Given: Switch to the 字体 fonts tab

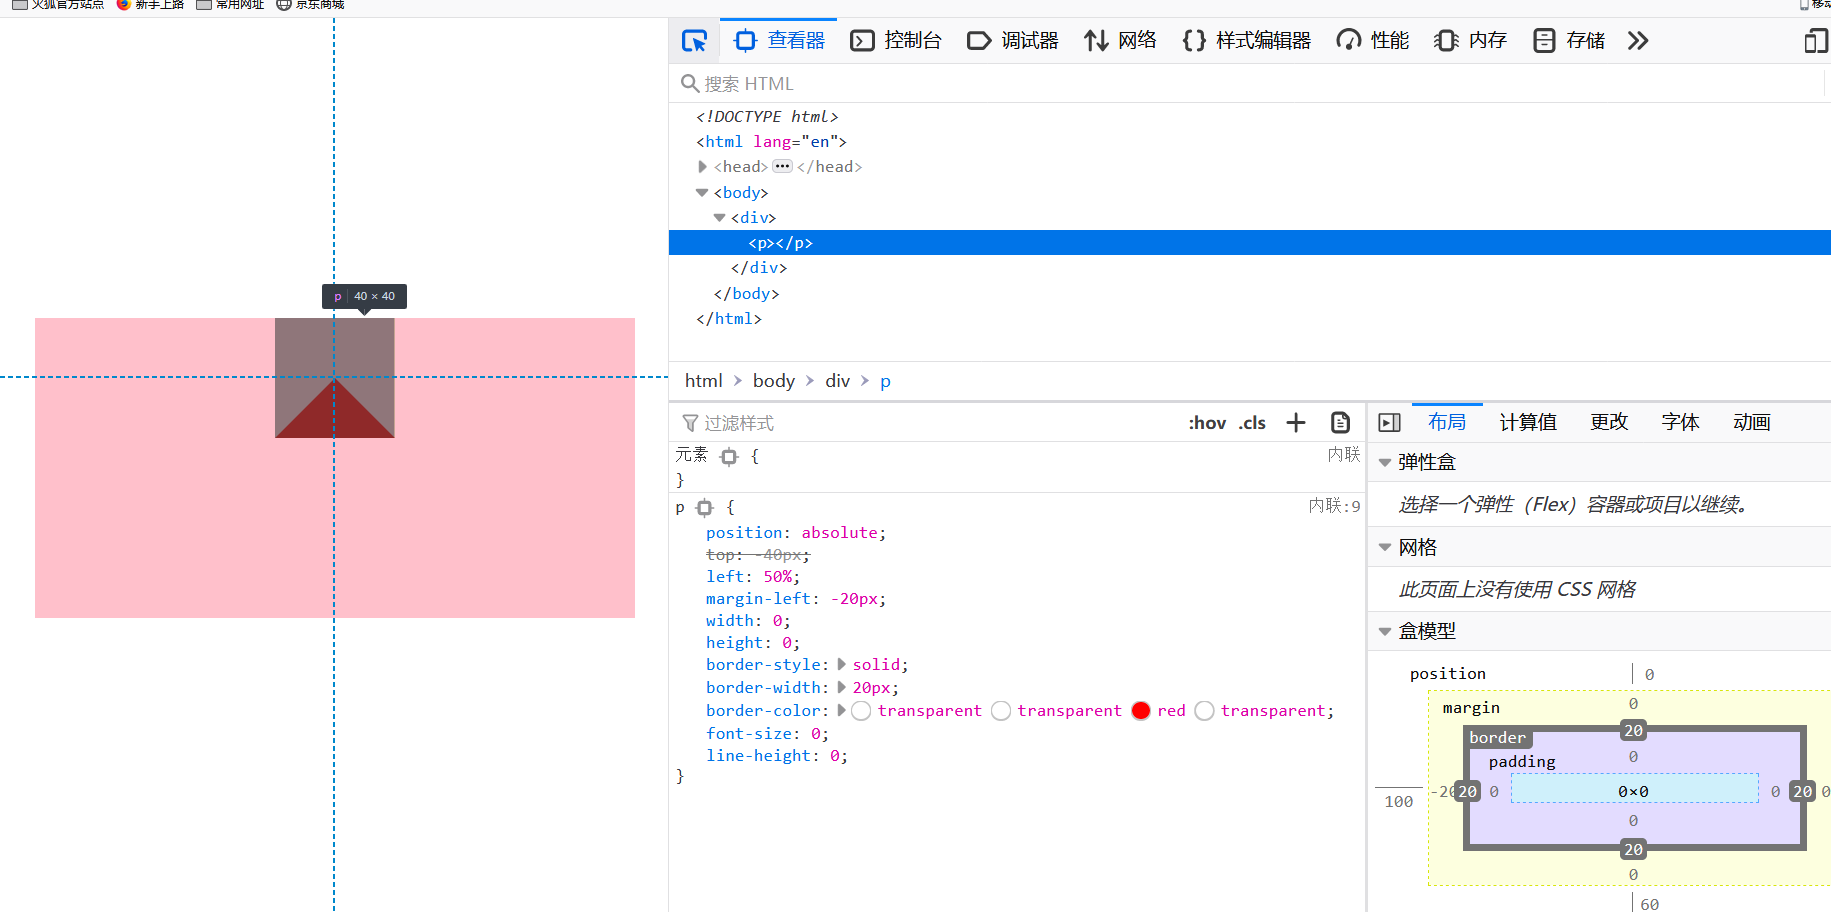Looking at the screenshot, I should pos(1680,422).
